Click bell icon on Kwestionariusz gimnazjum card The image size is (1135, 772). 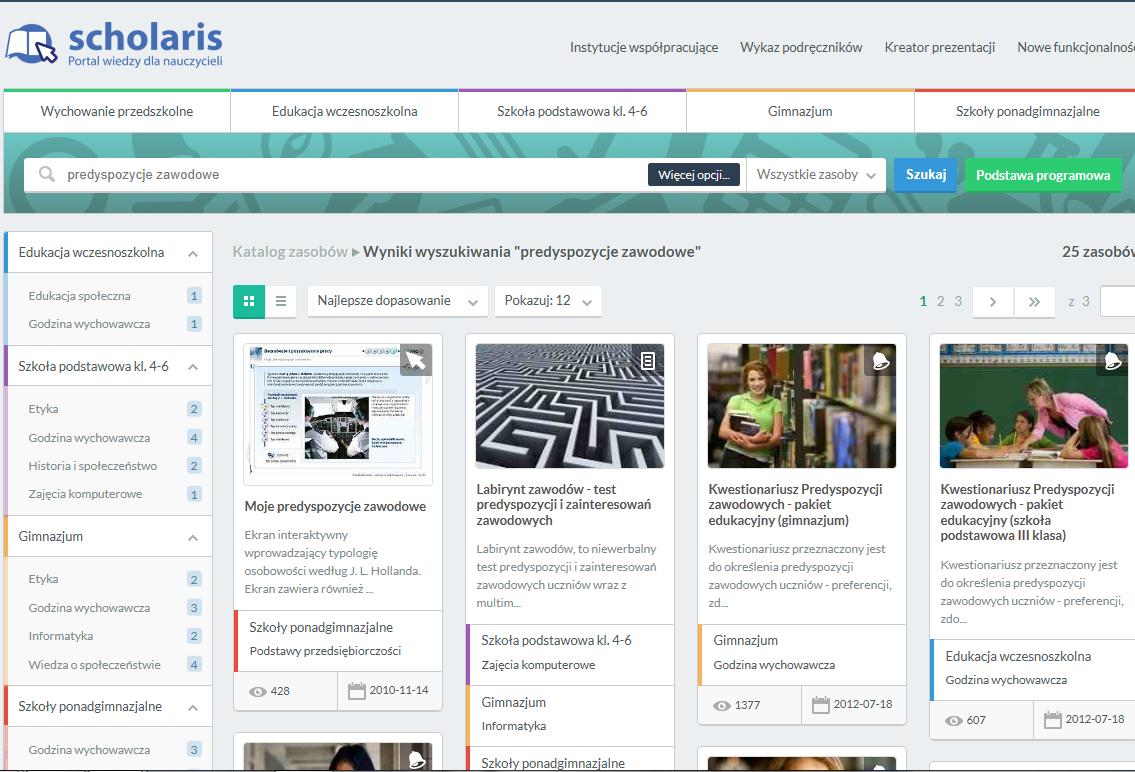(x=880, y=360)
